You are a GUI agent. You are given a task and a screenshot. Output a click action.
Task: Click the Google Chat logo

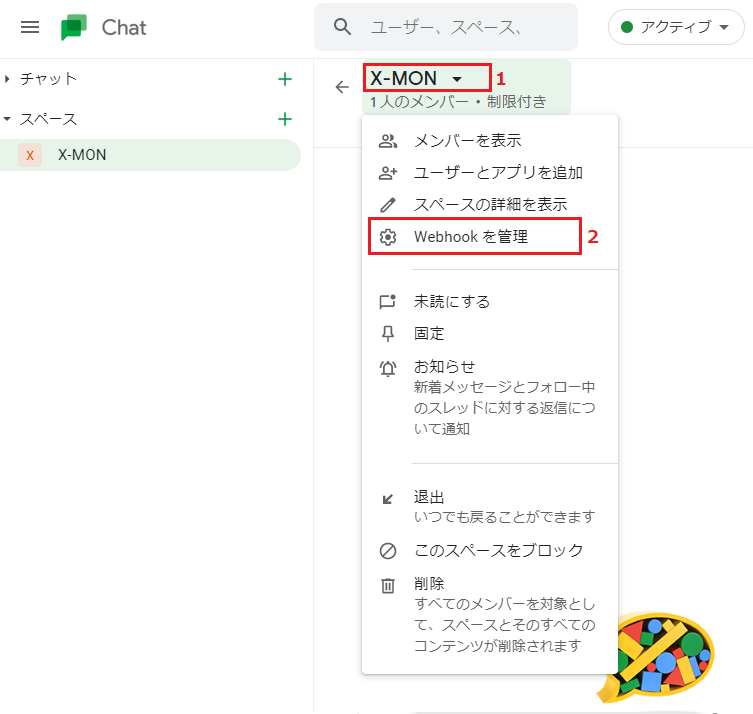[74, 27]
